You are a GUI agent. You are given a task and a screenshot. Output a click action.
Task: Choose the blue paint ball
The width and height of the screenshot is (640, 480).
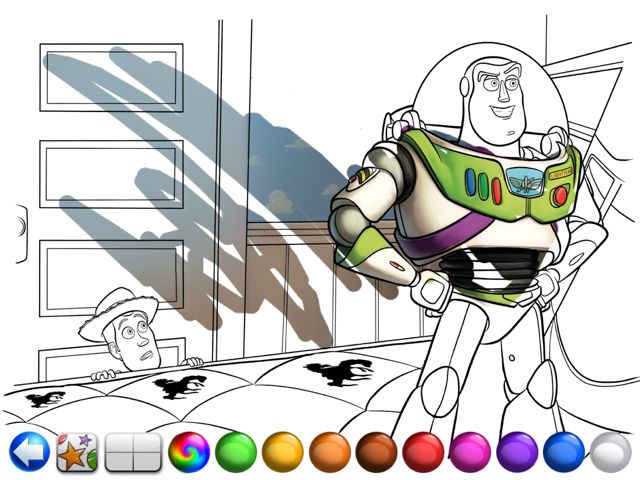[564, 452]
